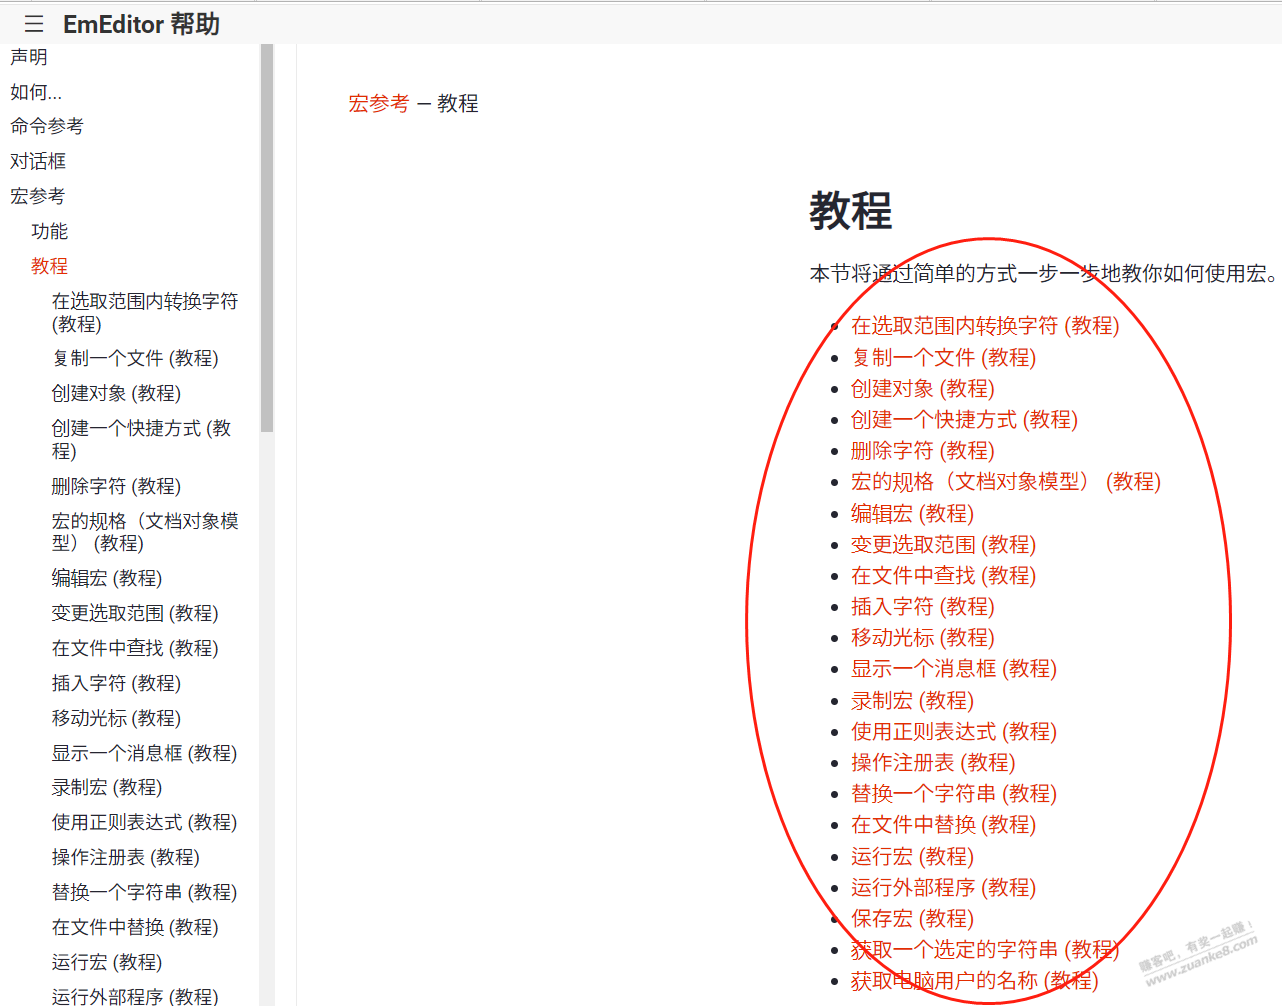
Task: Open sidebar item 删除字符 (教程)
Action: point(116,486)
